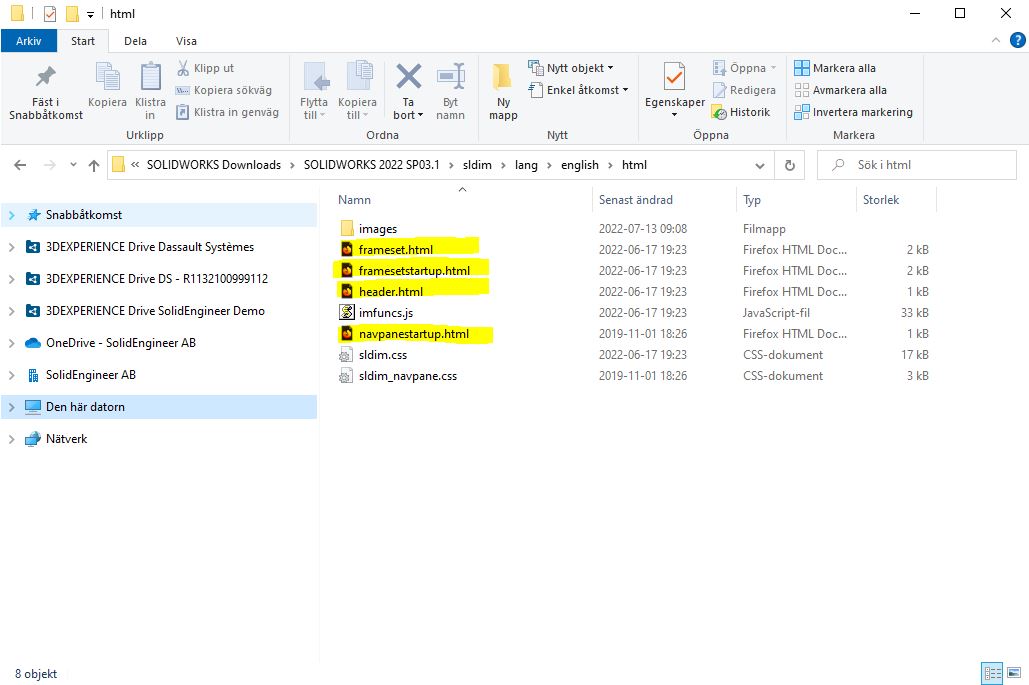The width and height of the screenshot is (1029, 685).
Task: Click the Ta bort delete icon
Action: 408,78
